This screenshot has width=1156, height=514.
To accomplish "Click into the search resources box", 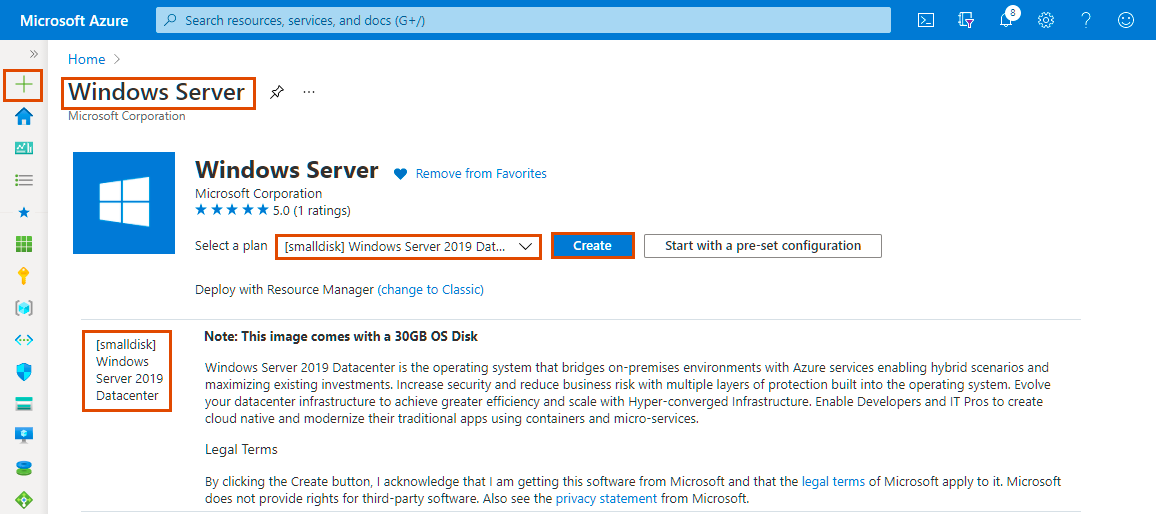I will coord(523,21).
